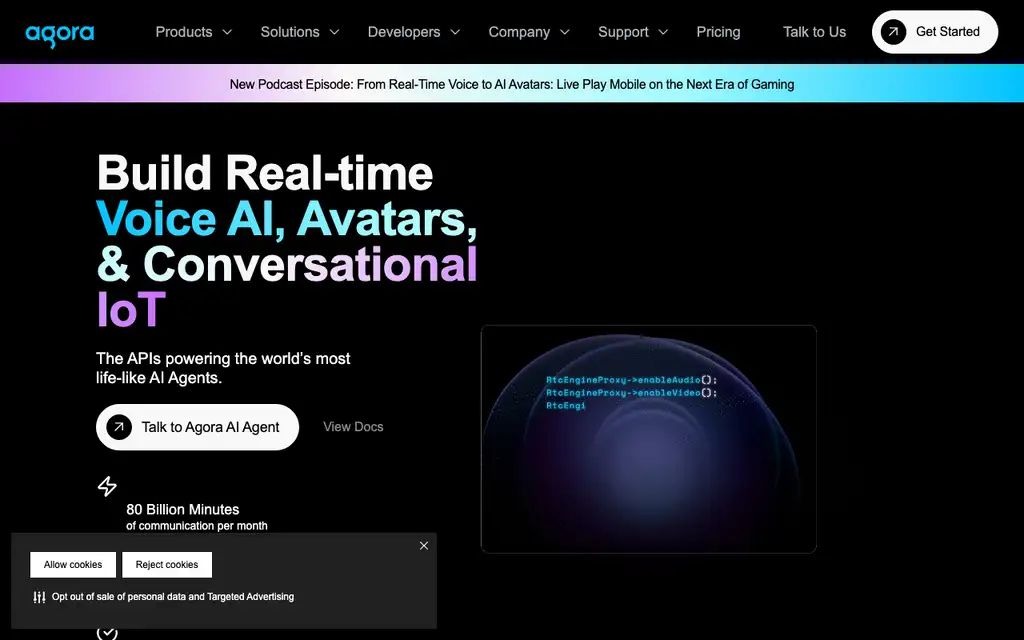Expand the Products chevron
The width and height of the screenshot is (1024, 640).
point(227,32)
